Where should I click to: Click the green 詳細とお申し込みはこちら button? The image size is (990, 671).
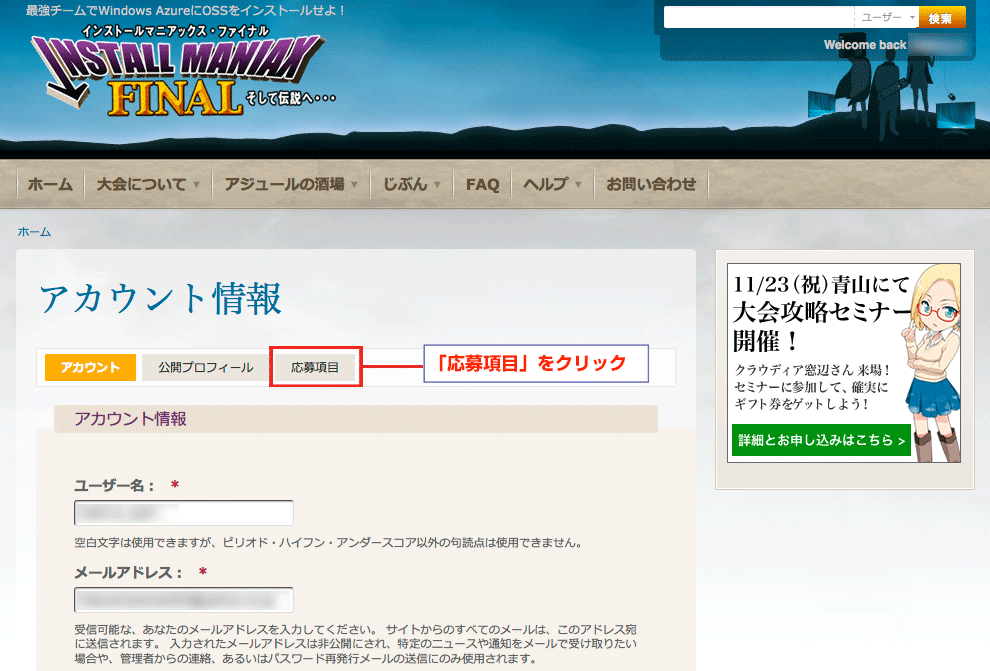(x=821, y=440)
